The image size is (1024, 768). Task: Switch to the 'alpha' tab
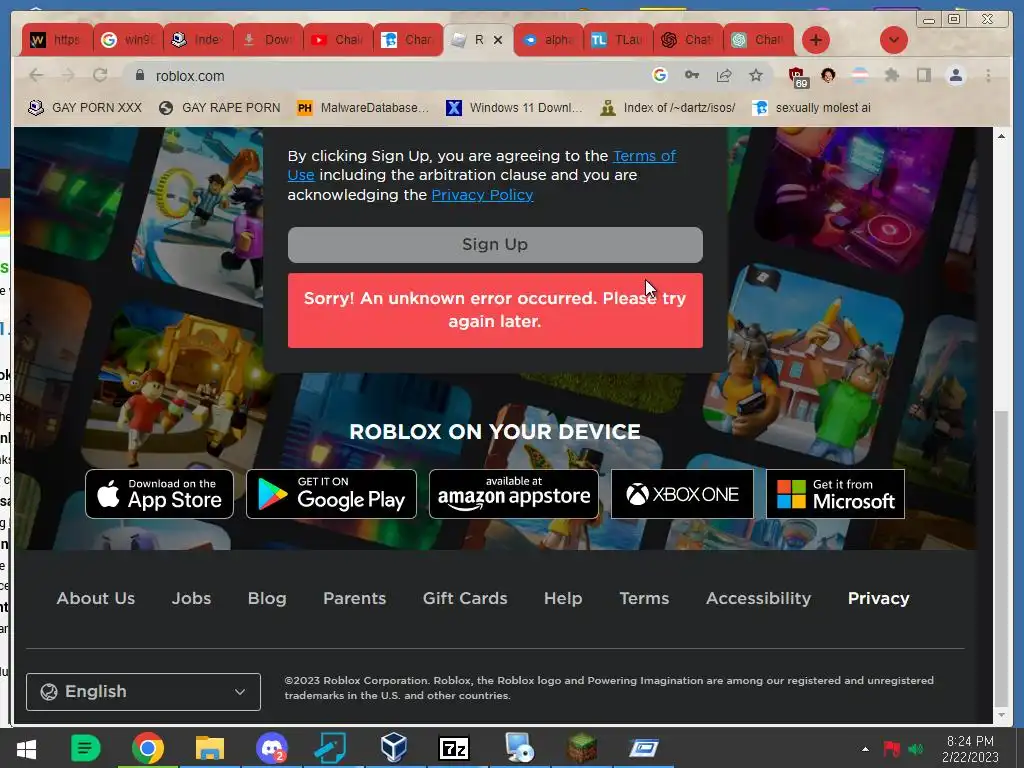pos(548,40)
